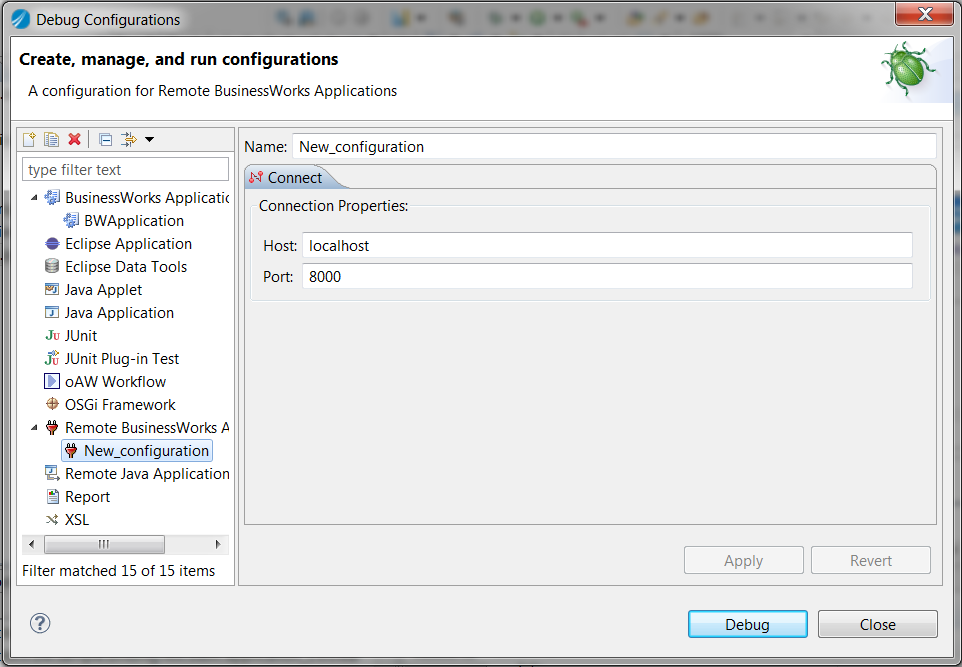Select the OSGi Framework icon
The height and width of the screenshot is (667, 962).
[x=52, y=404]
